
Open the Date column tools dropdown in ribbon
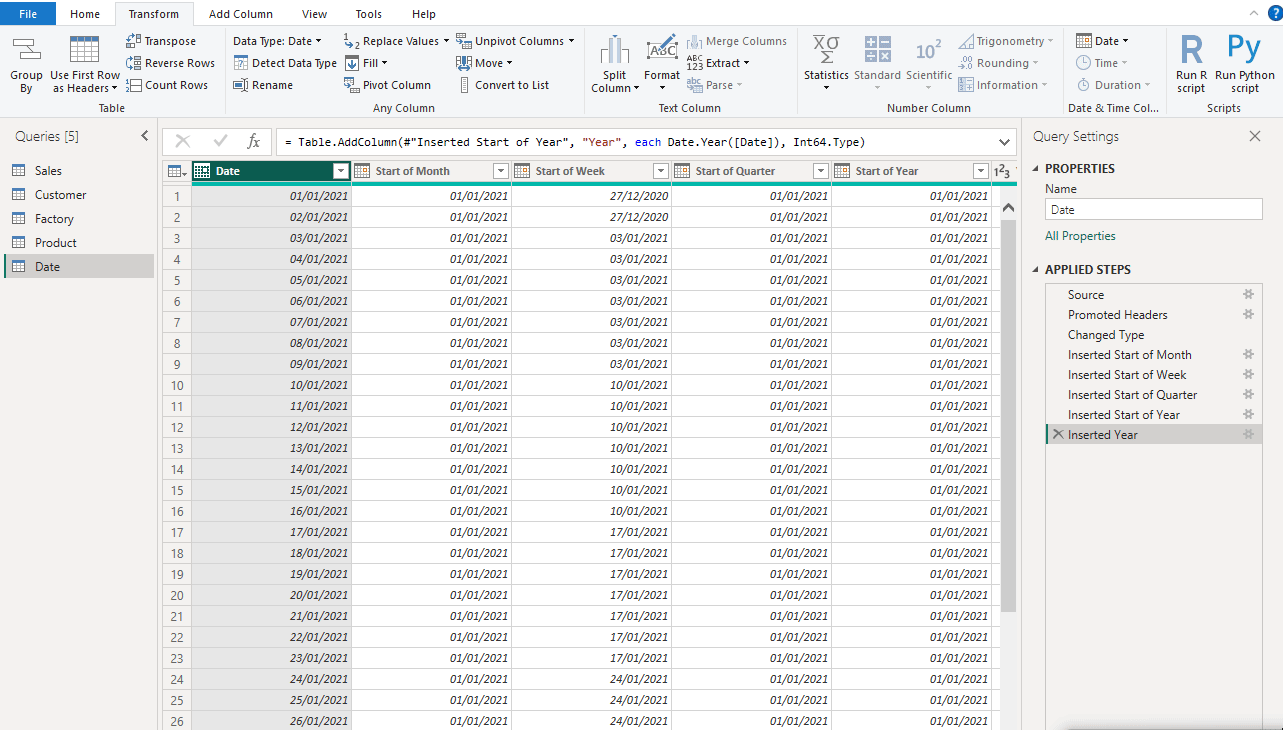click(x=1102, y=41)
